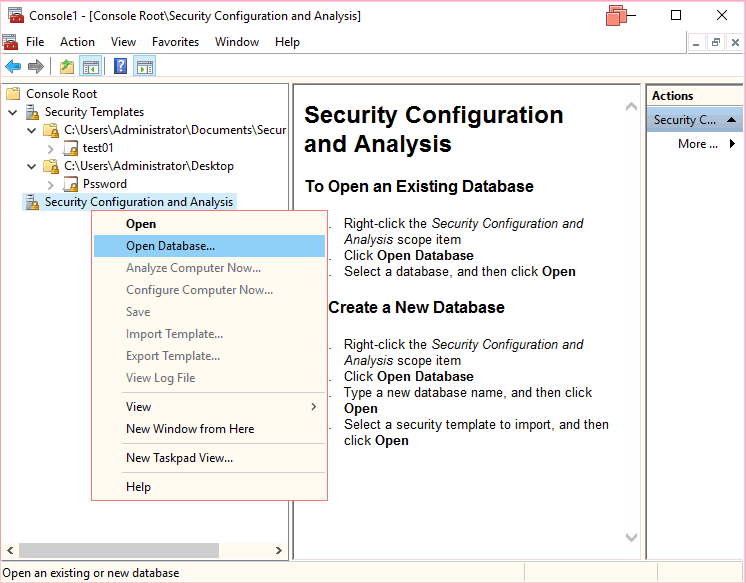Screen dimensions: 746x583
Task: Open the View submenu arrow in context menu
Action: tap(314, 406)
